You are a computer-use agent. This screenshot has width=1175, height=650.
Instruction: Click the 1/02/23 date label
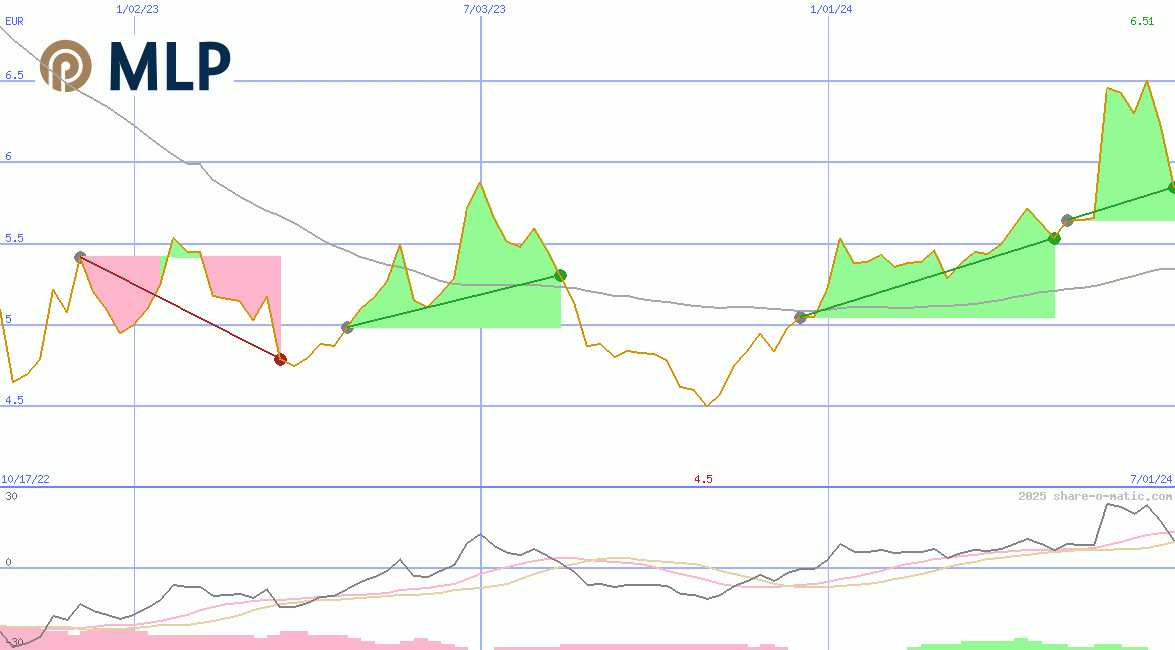click(136, 9)
